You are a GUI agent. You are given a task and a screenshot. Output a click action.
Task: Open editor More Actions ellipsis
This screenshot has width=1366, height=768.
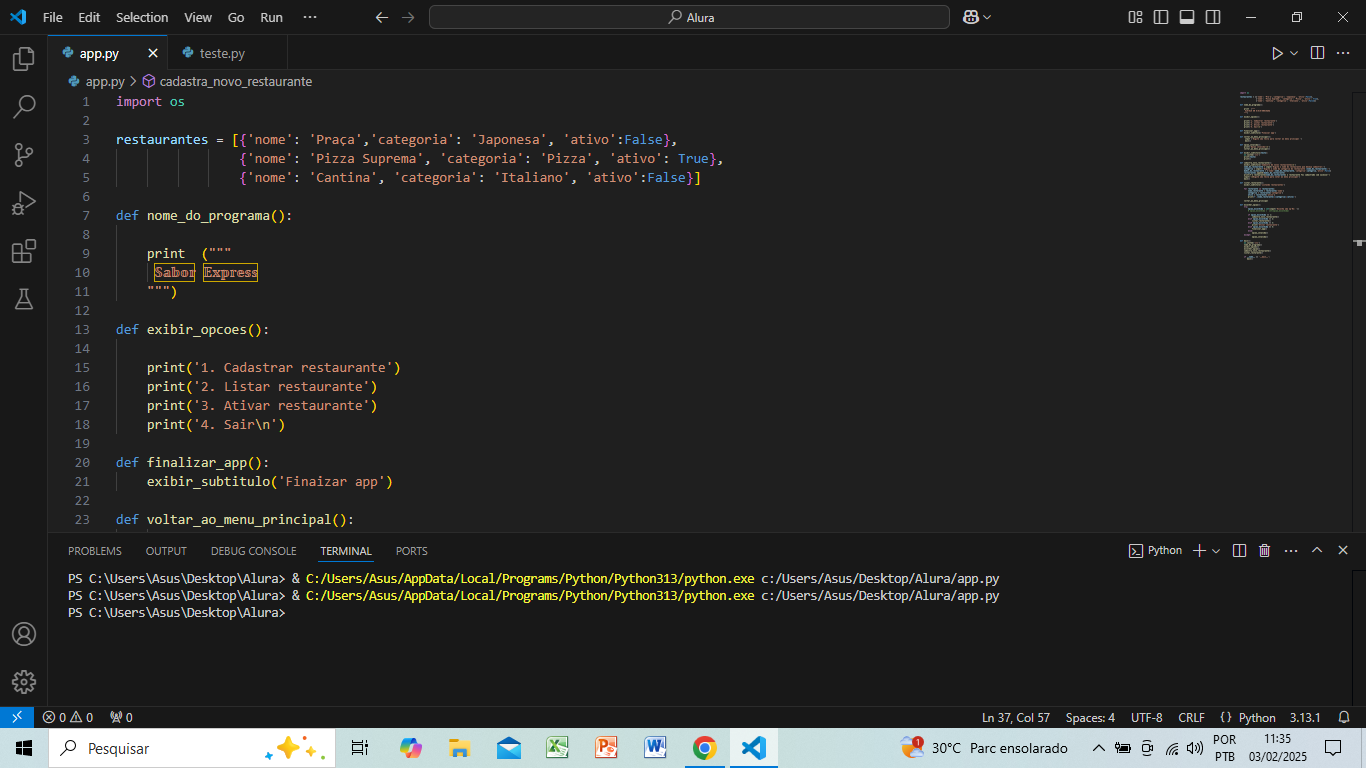(x=1344, y=53)
